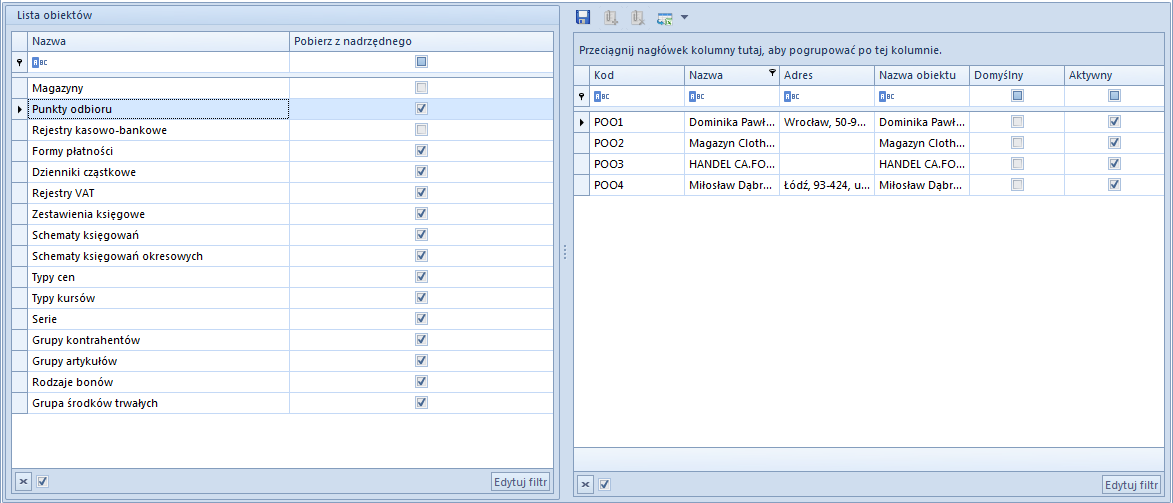This screenshot has height=503, width=1173.
Task: Uncheck Pobierz z nadrzędnego for Typy cen
Action: pos(421,277)
